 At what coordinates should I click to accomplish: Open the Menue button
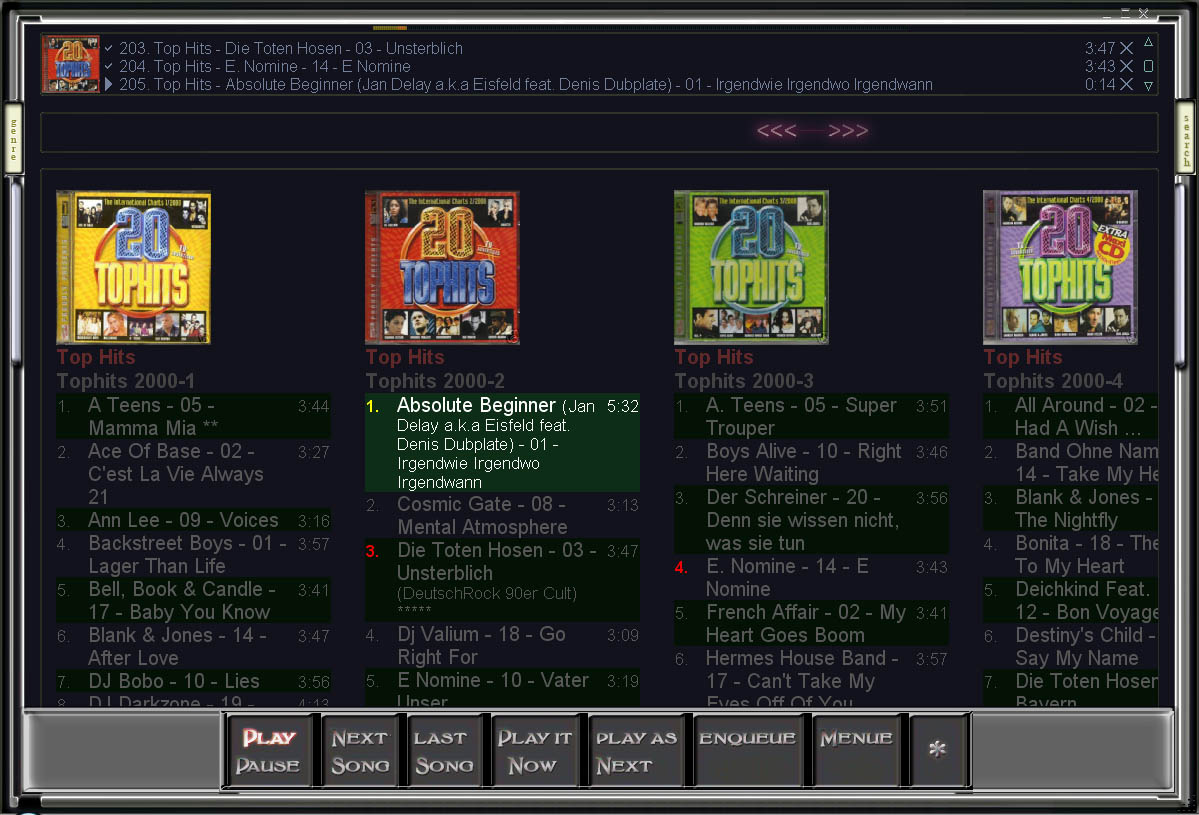pos(856,740)
